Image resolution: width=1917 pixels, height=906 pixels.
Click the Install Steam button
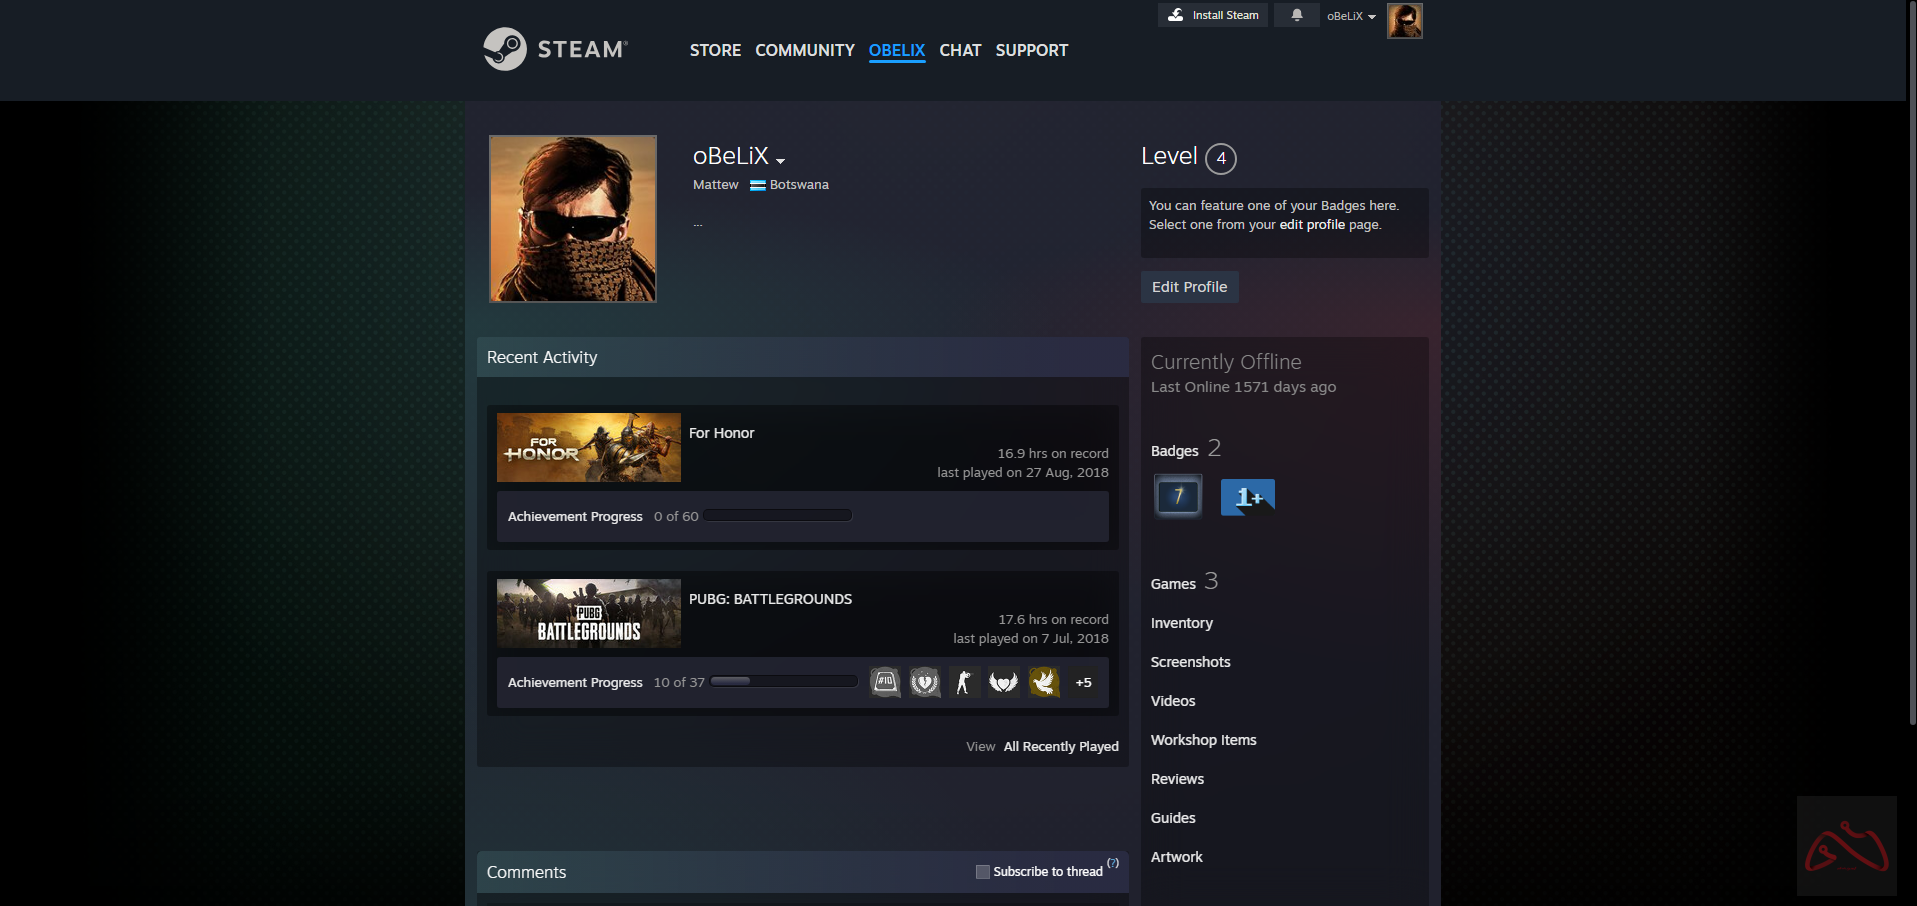point(1213,15)
